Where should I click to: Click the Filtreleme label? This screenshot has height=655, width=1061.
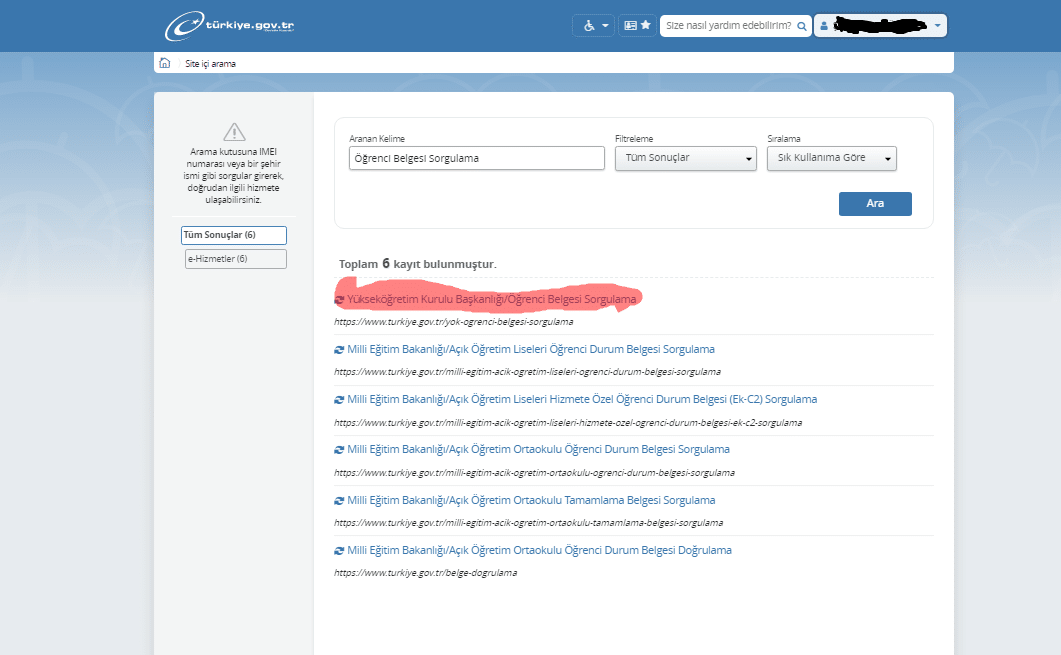(634, 139)
